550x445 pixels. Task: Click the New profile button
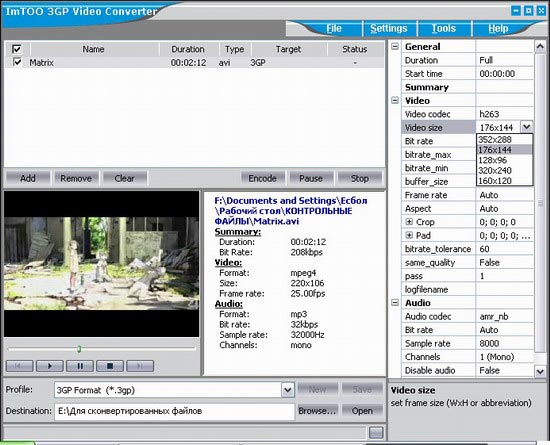pyautogui.click(x=317, y=389)
